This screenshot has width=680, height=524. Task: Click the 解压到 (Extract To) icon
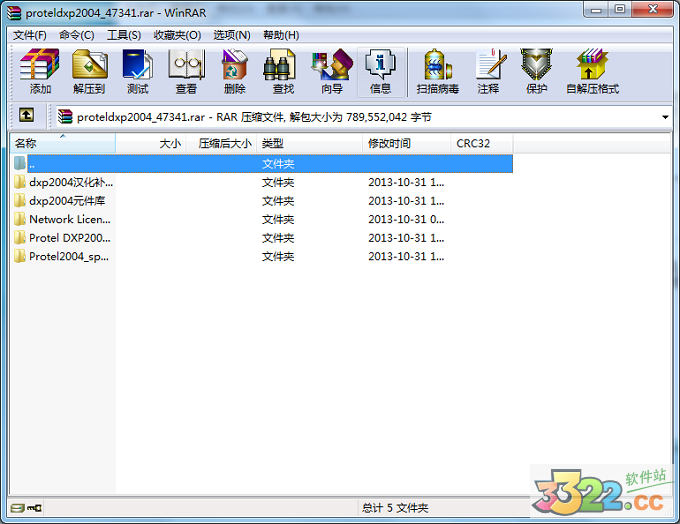pos(89,65)
